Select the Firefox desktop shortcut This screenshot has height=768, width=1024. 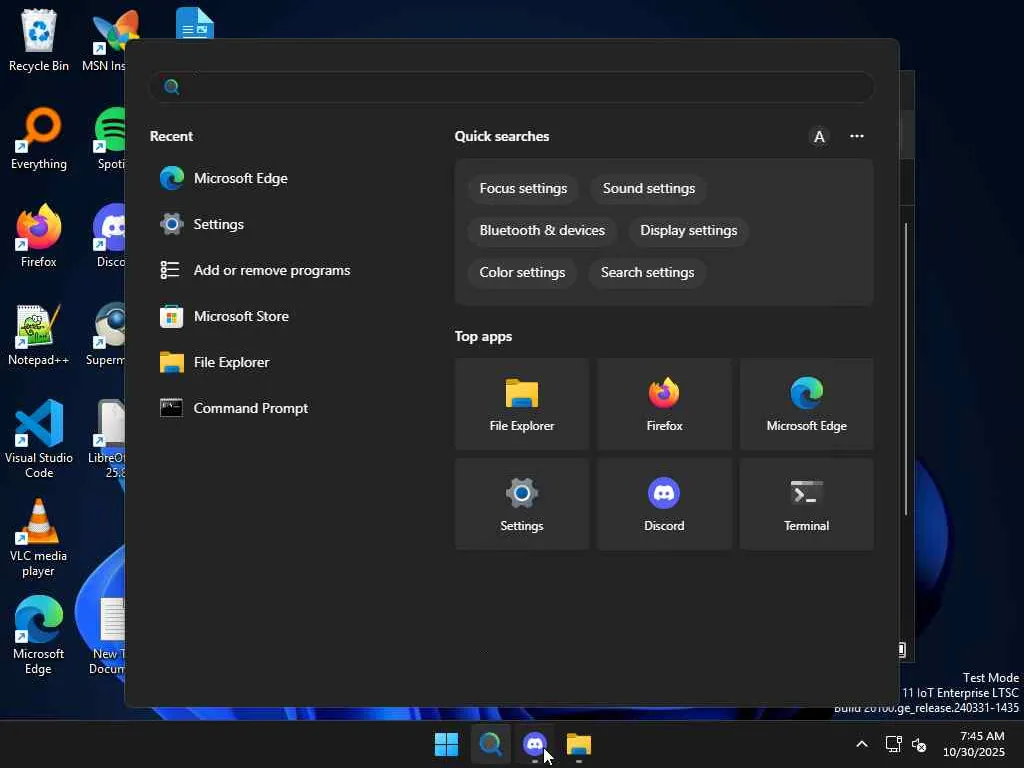click(39, 236)
